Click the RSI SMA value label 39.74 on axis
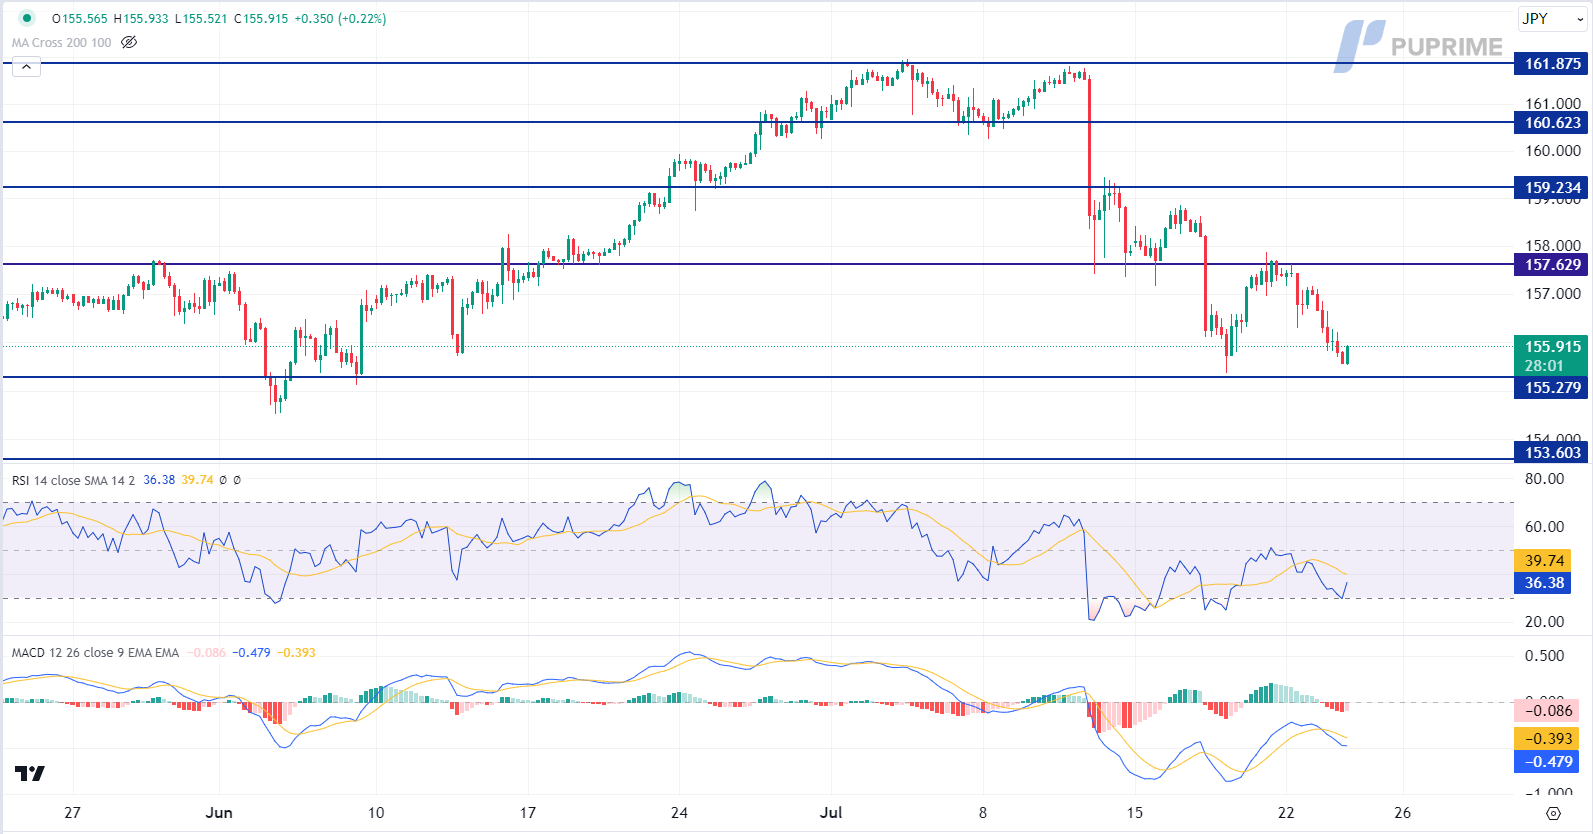The image size is (1593, 834). 1543,560
